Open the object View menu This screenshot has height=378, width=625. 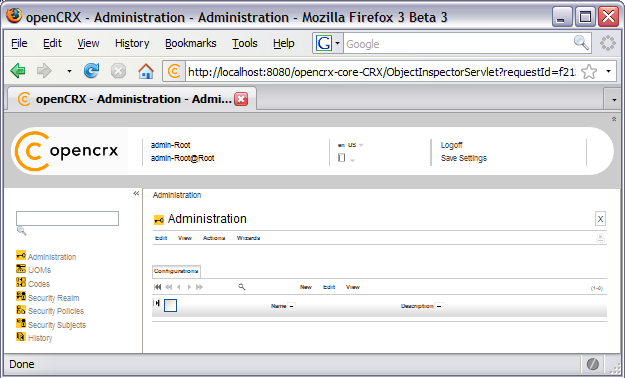pyautogui.click(x=185, y=238)
